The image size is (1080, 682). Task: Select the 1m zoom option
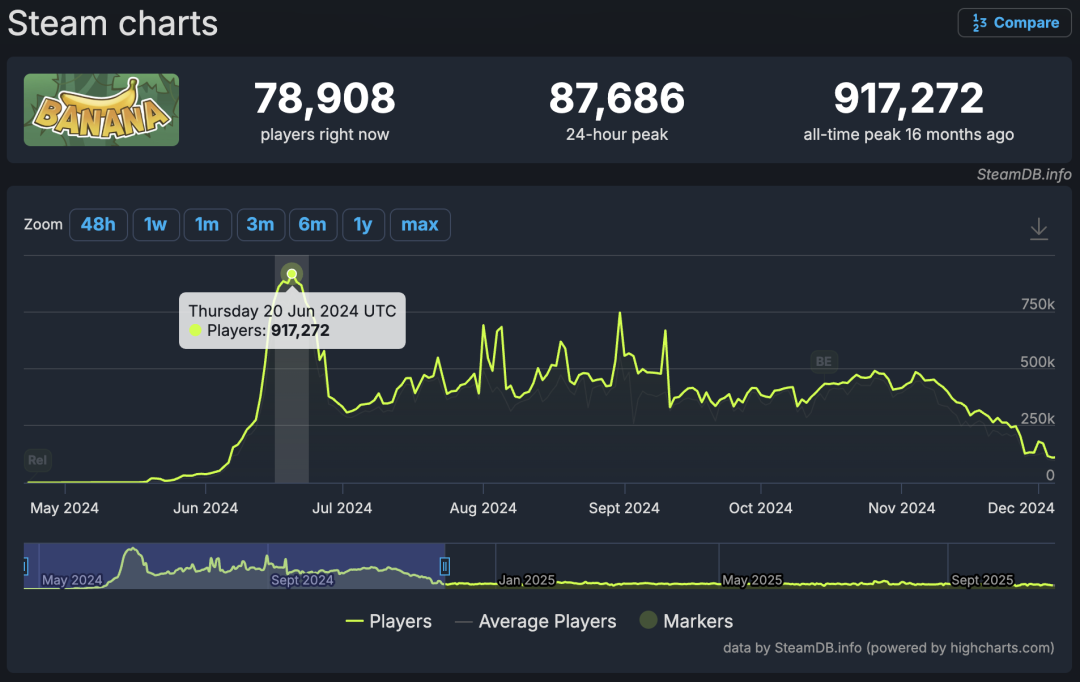207,225
